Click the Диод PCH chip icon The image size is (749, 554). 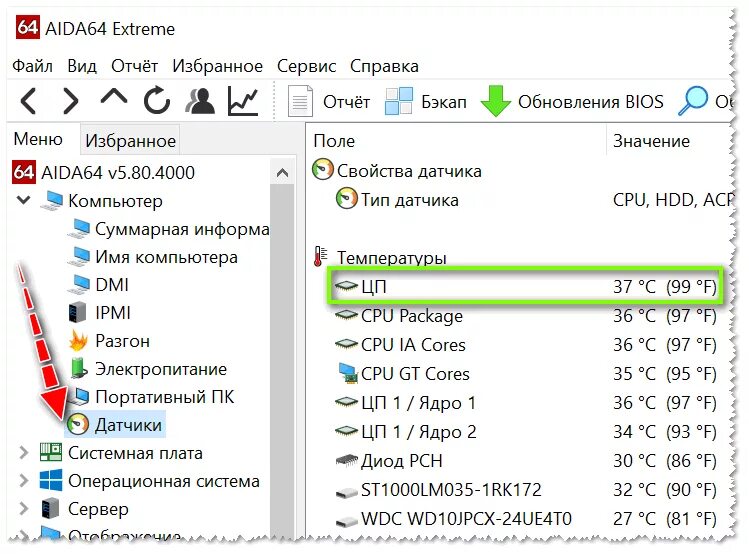click(347, 460)
